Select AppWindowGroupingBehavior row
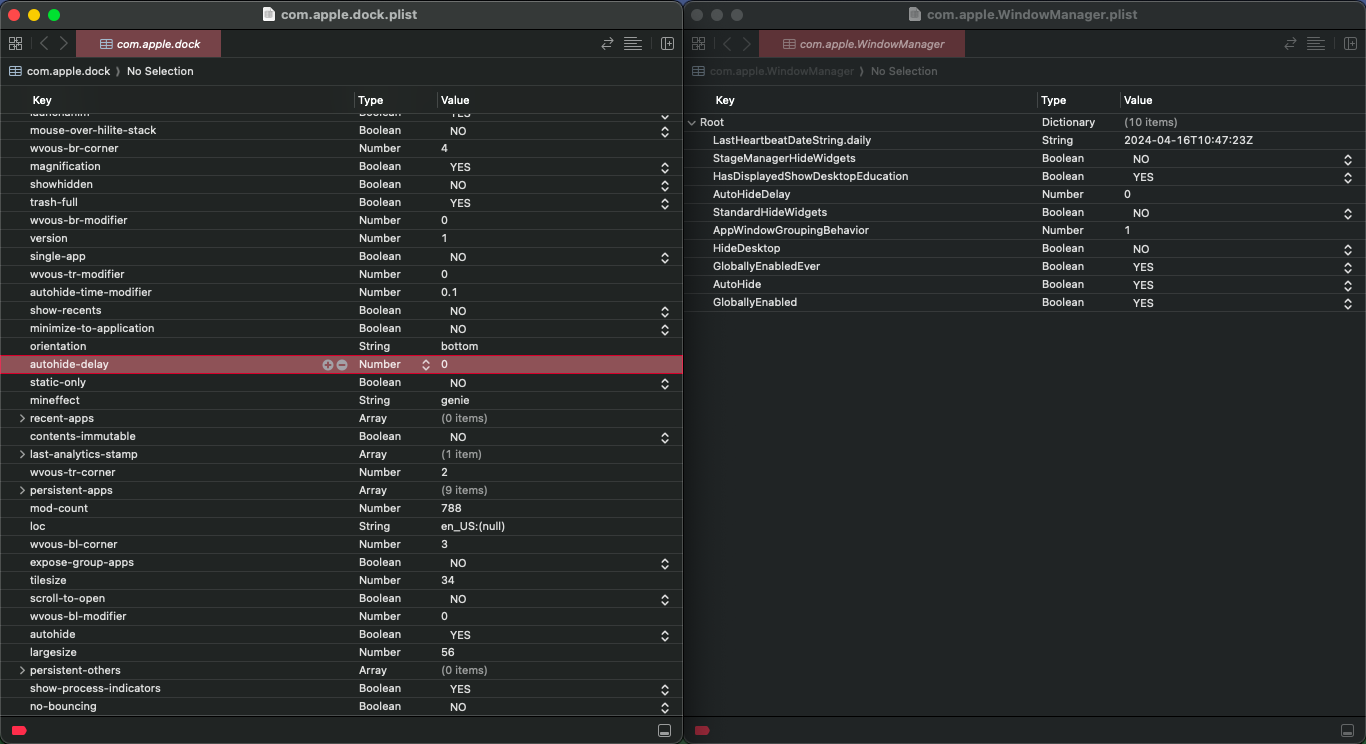 [x=1024, y=230]
